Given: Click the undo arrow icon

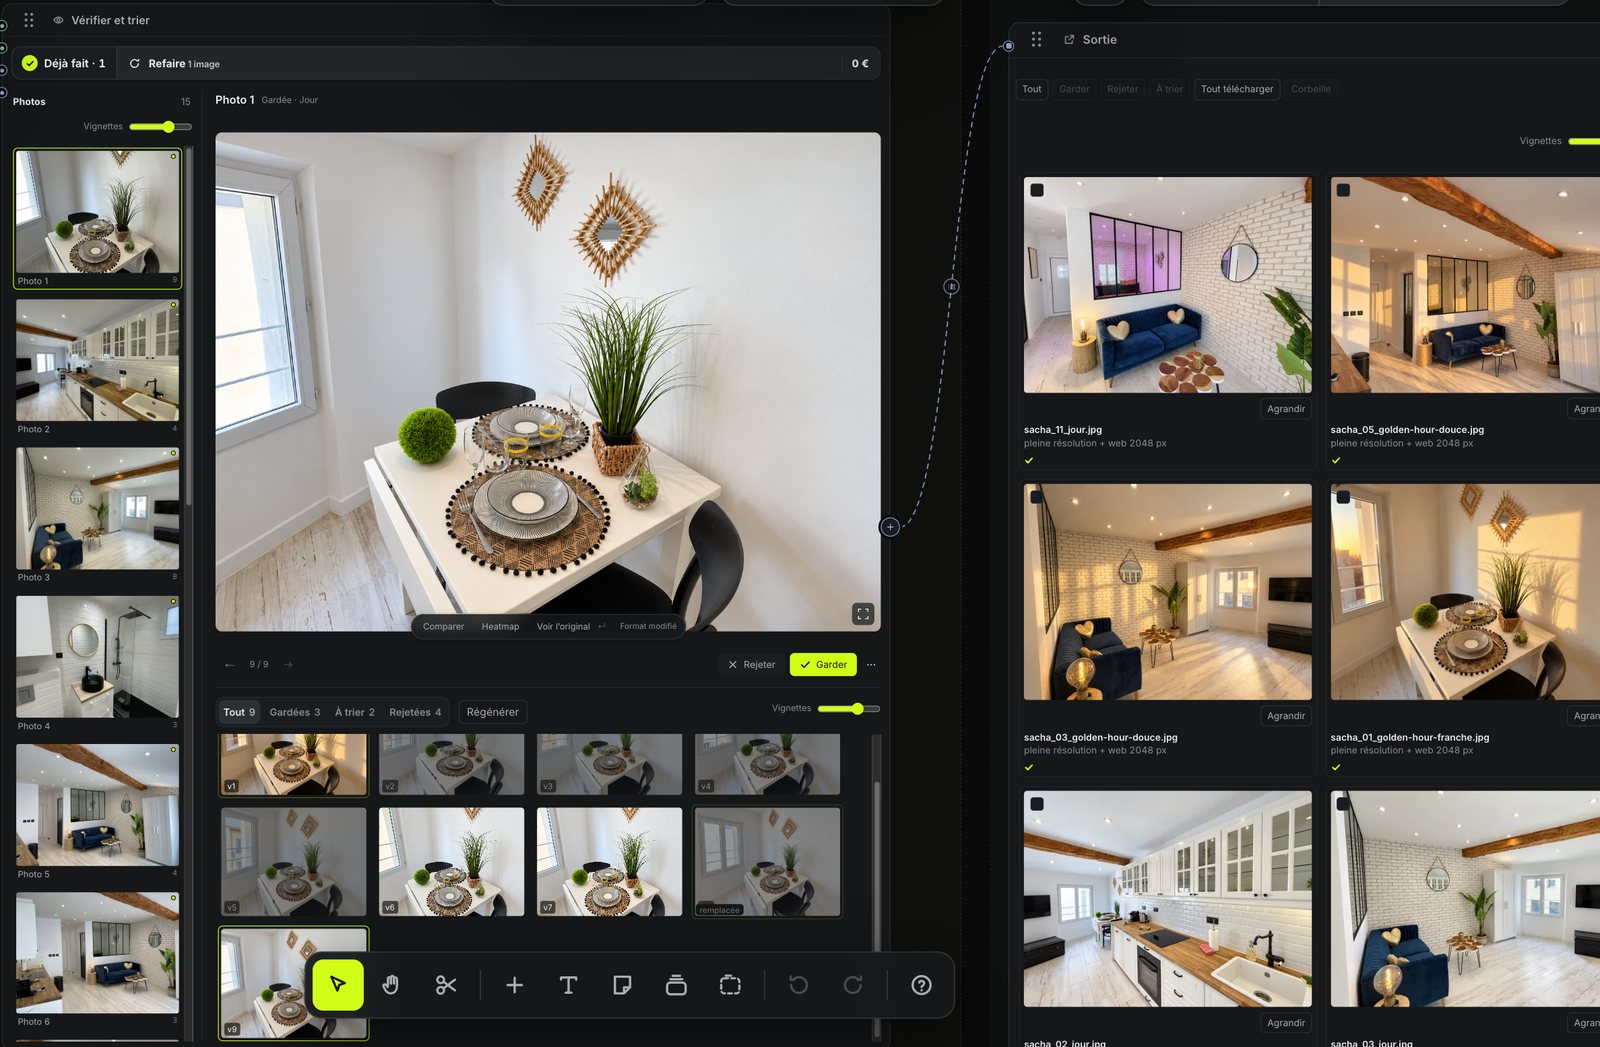Looking at the screenshot, I should (x=798, y=985).
